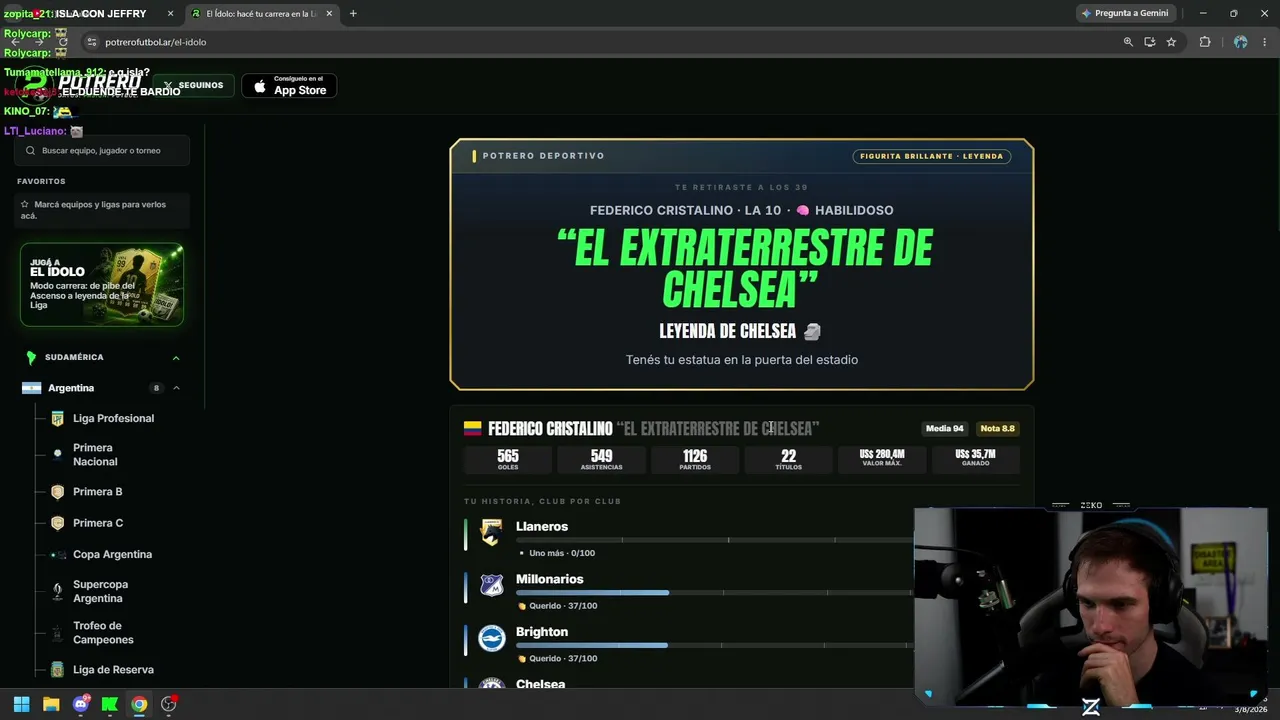Click the Liga Profesional shield icon
1280x720 pixels.
click(x=57, y=419)
